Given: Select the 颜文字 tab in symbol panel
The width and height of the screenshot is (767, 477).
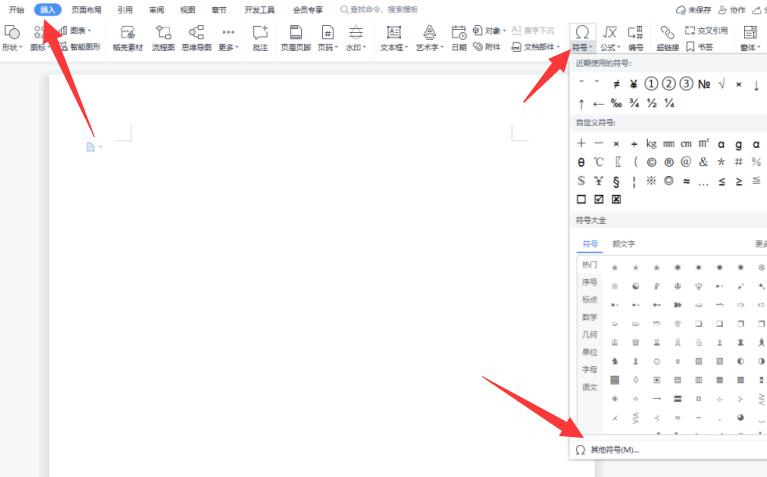Looking at the screenshot, I should [623, 244].
